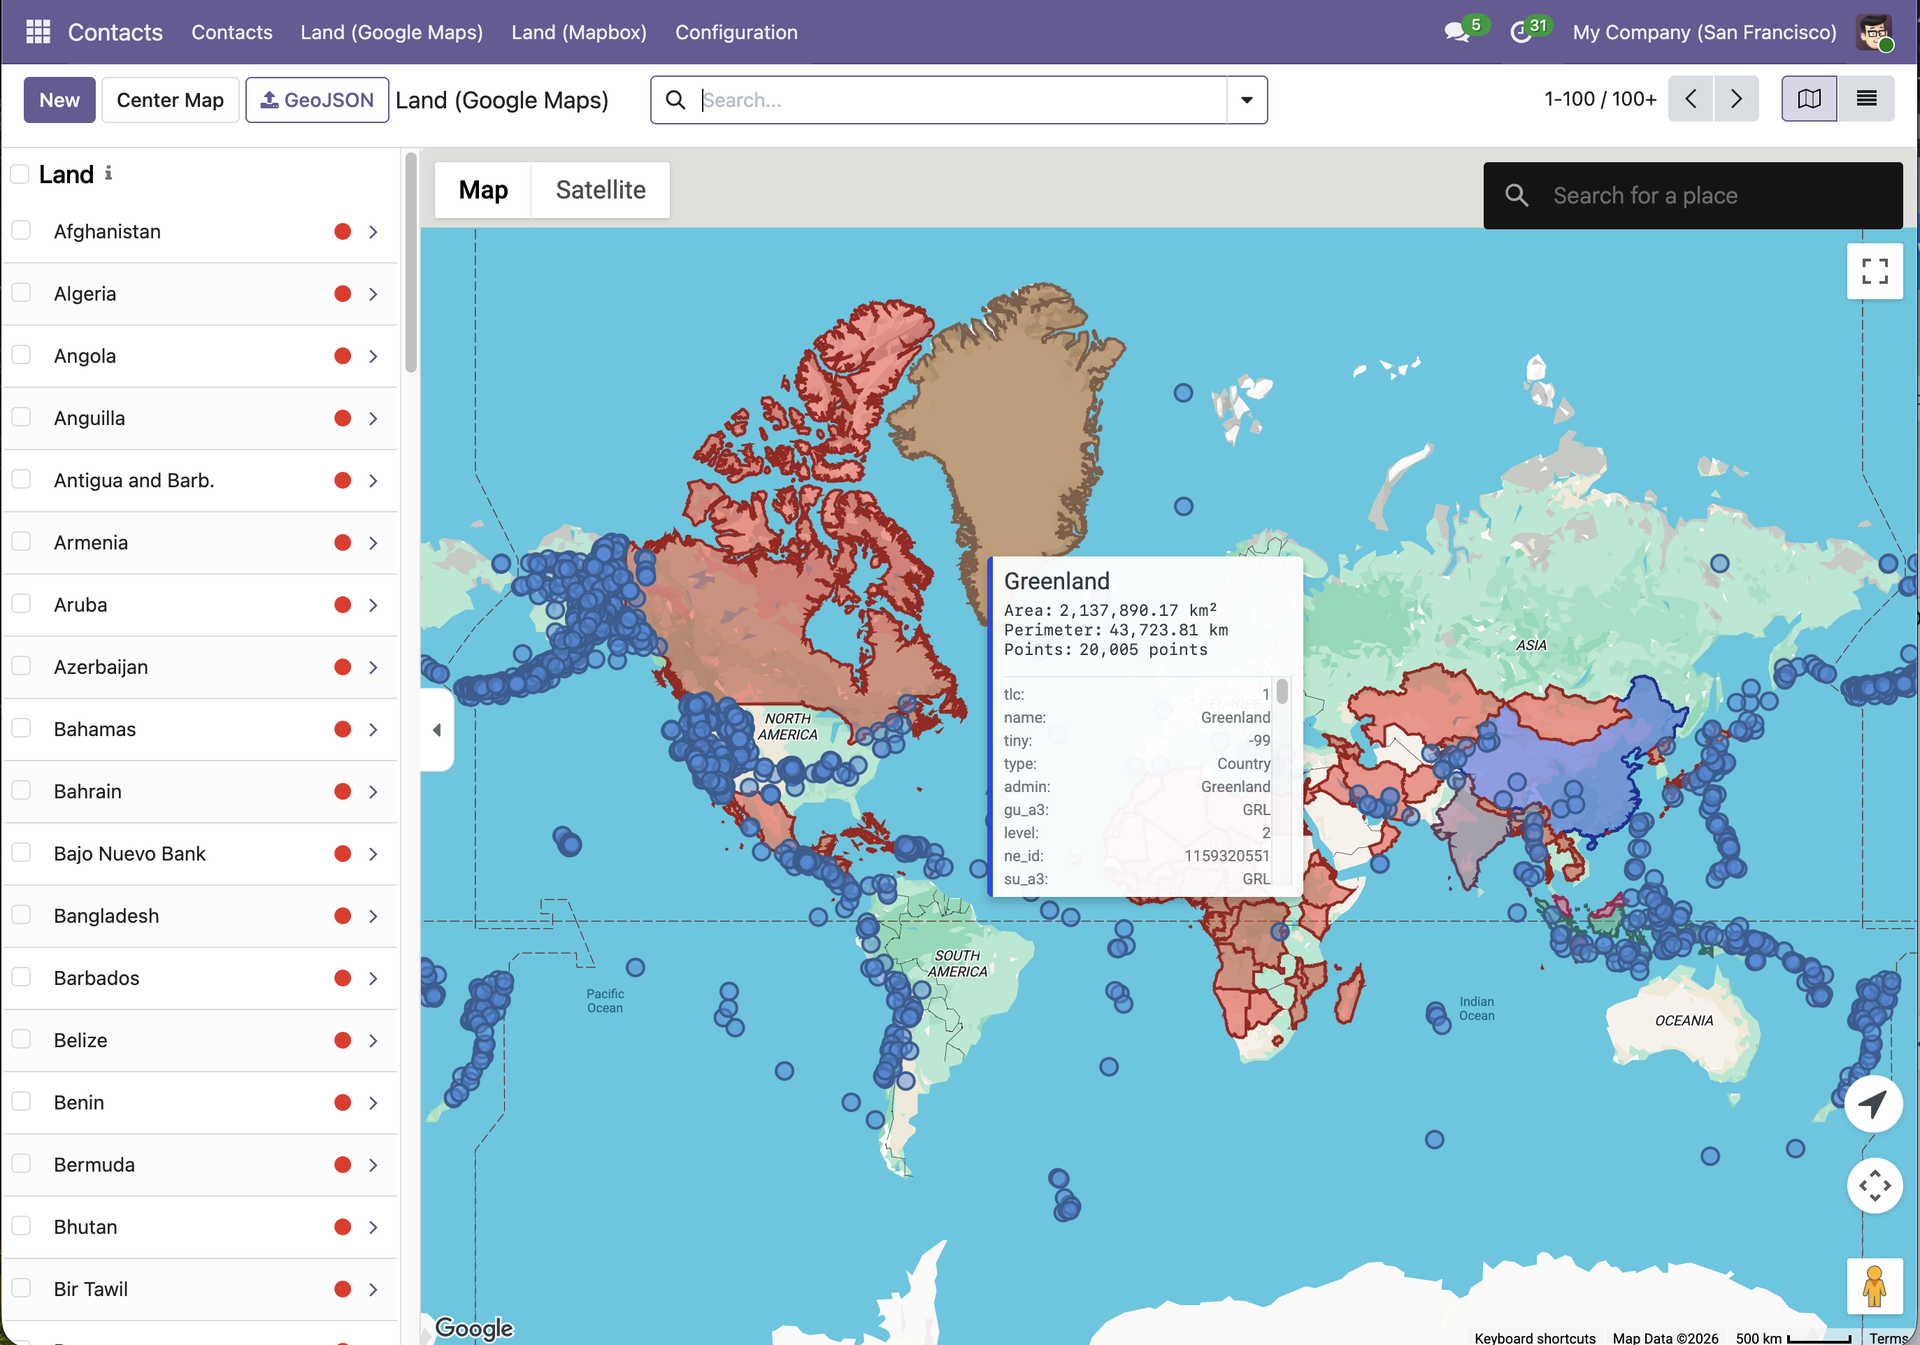The height and width of the screenshot is (1345, 1920).
Task: Toggle the Land select-all checkbox
Action: coord(20,174)
